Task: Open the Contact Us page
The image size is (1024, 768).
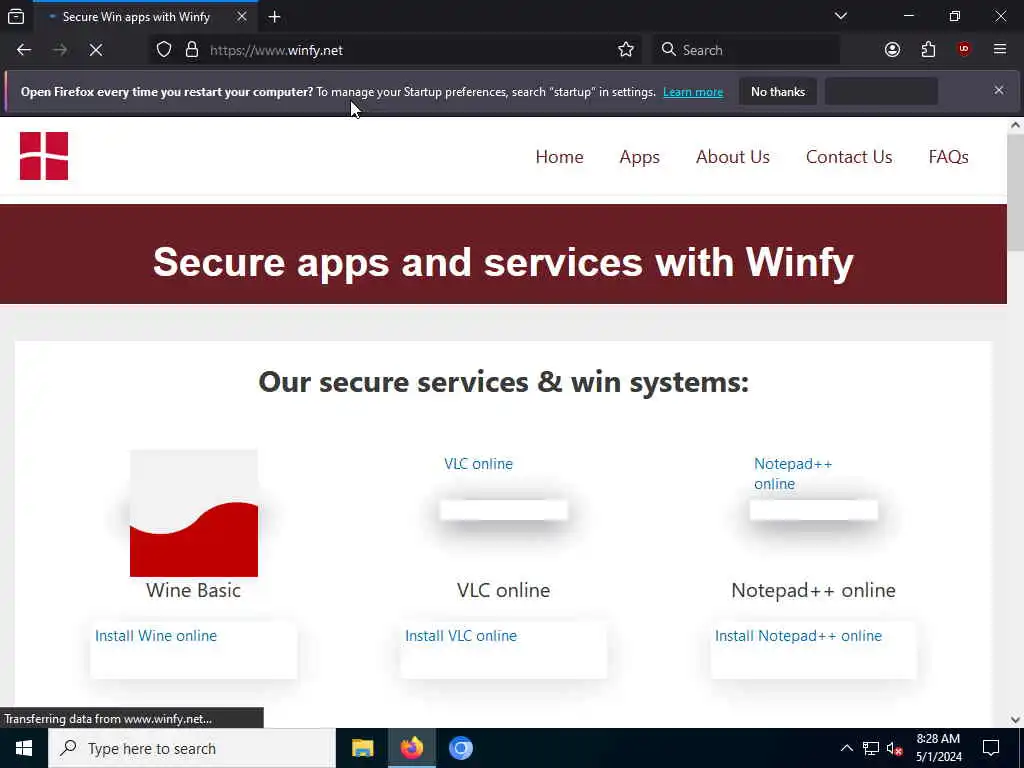Action: [849, 157]
